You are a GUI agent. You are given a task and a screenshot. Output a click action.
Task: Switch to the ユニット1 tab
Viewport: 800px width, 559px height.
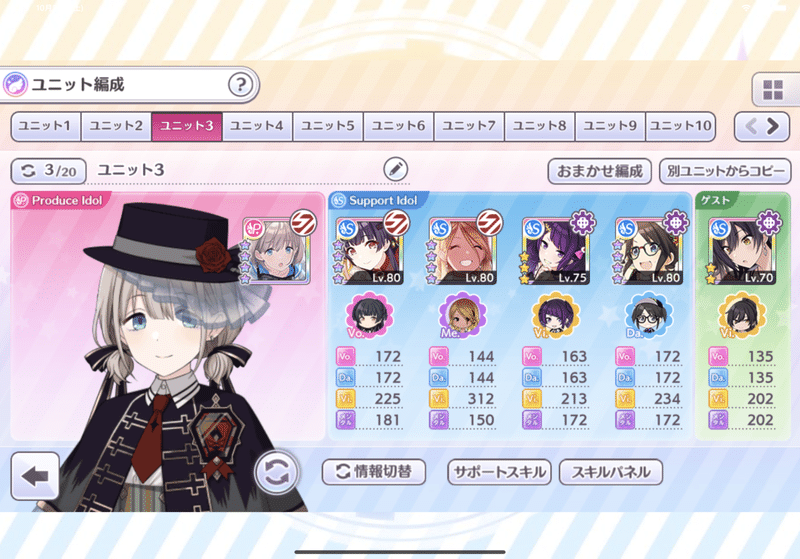click(x=46, y=126)
